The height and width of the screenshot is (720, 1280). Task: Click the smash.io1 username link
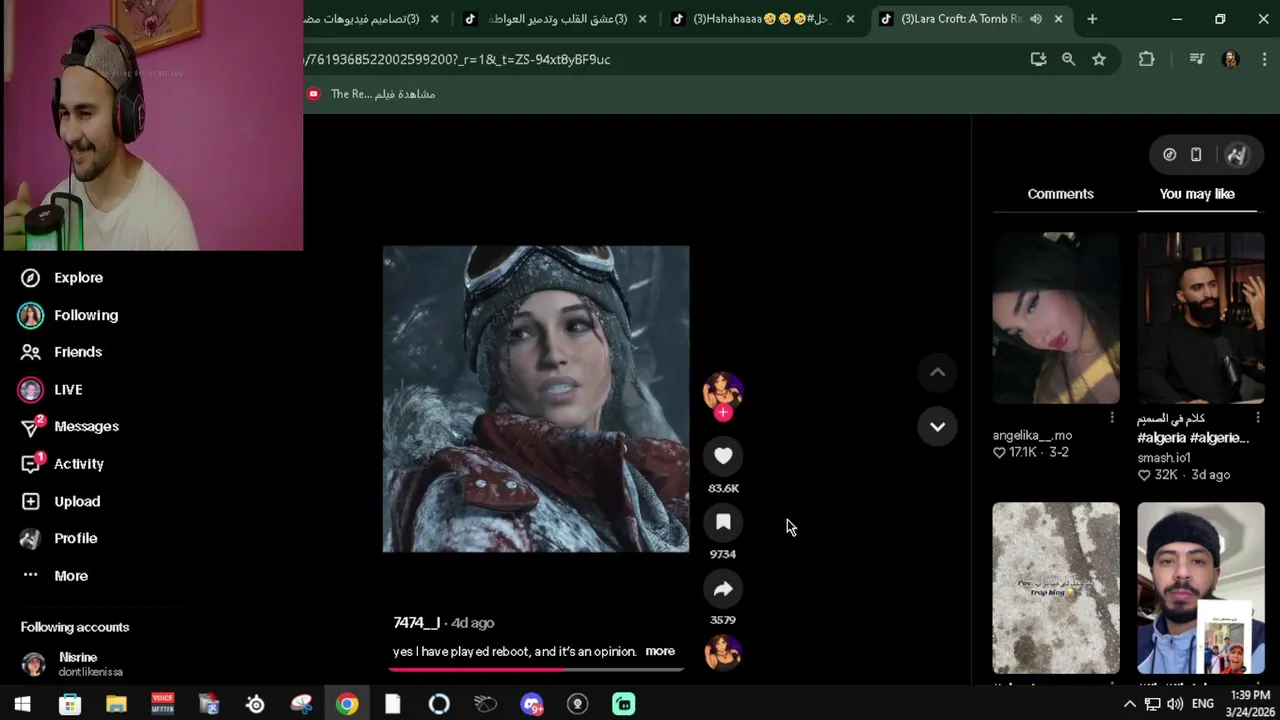pyautogui.click(x=1164, y=458)
